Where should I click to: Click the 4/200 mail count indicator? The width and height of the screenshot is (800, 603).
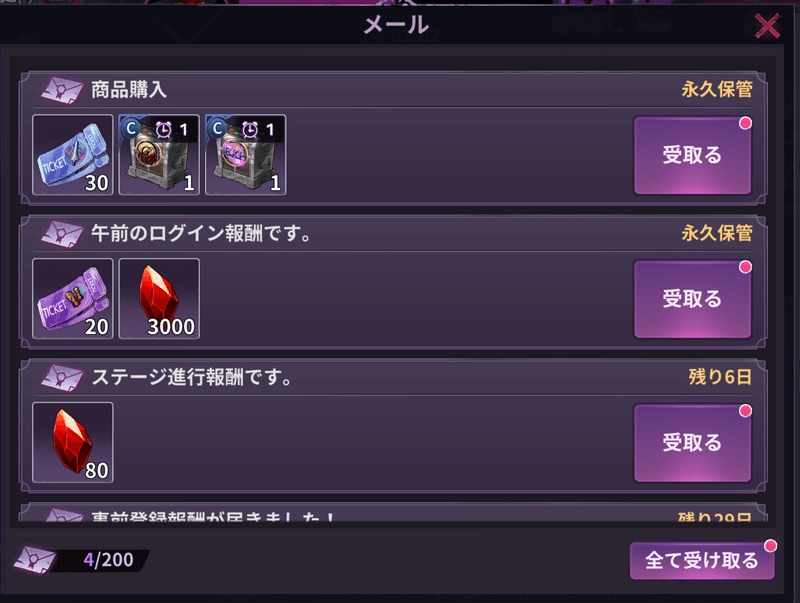[x=108, y=560]
